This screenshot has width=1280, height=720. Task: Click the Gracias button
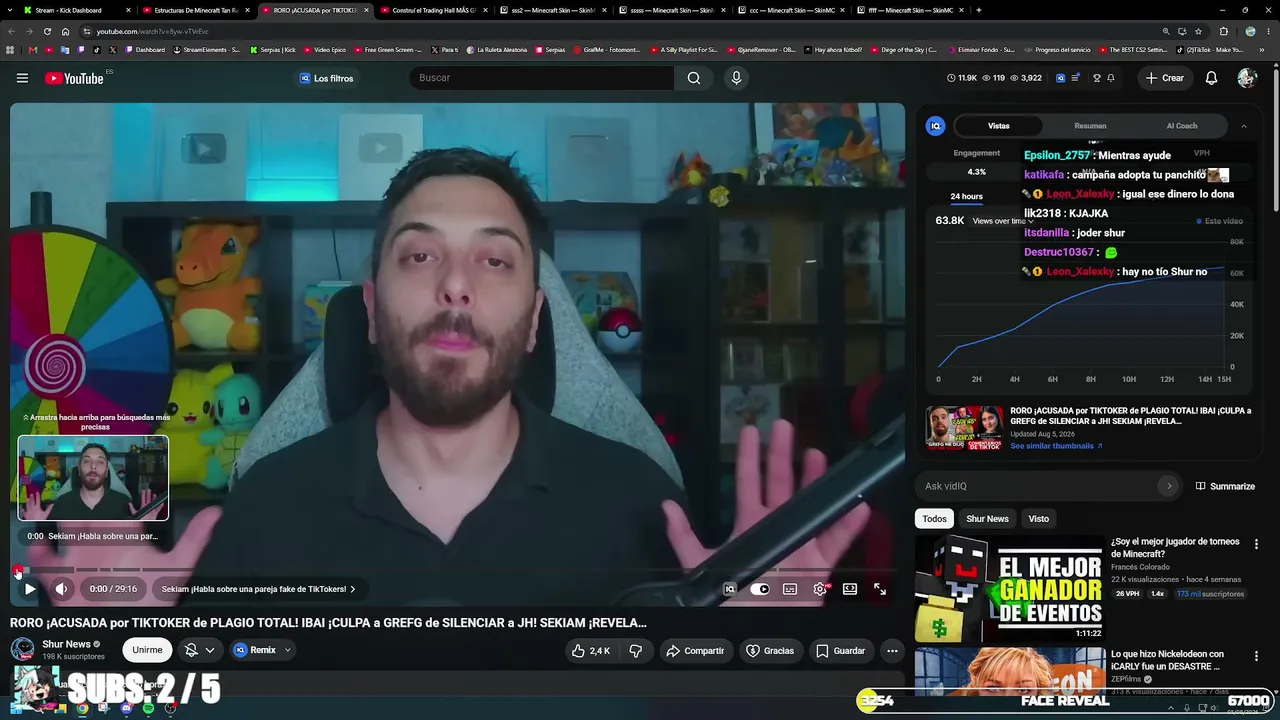click(770, 651)
